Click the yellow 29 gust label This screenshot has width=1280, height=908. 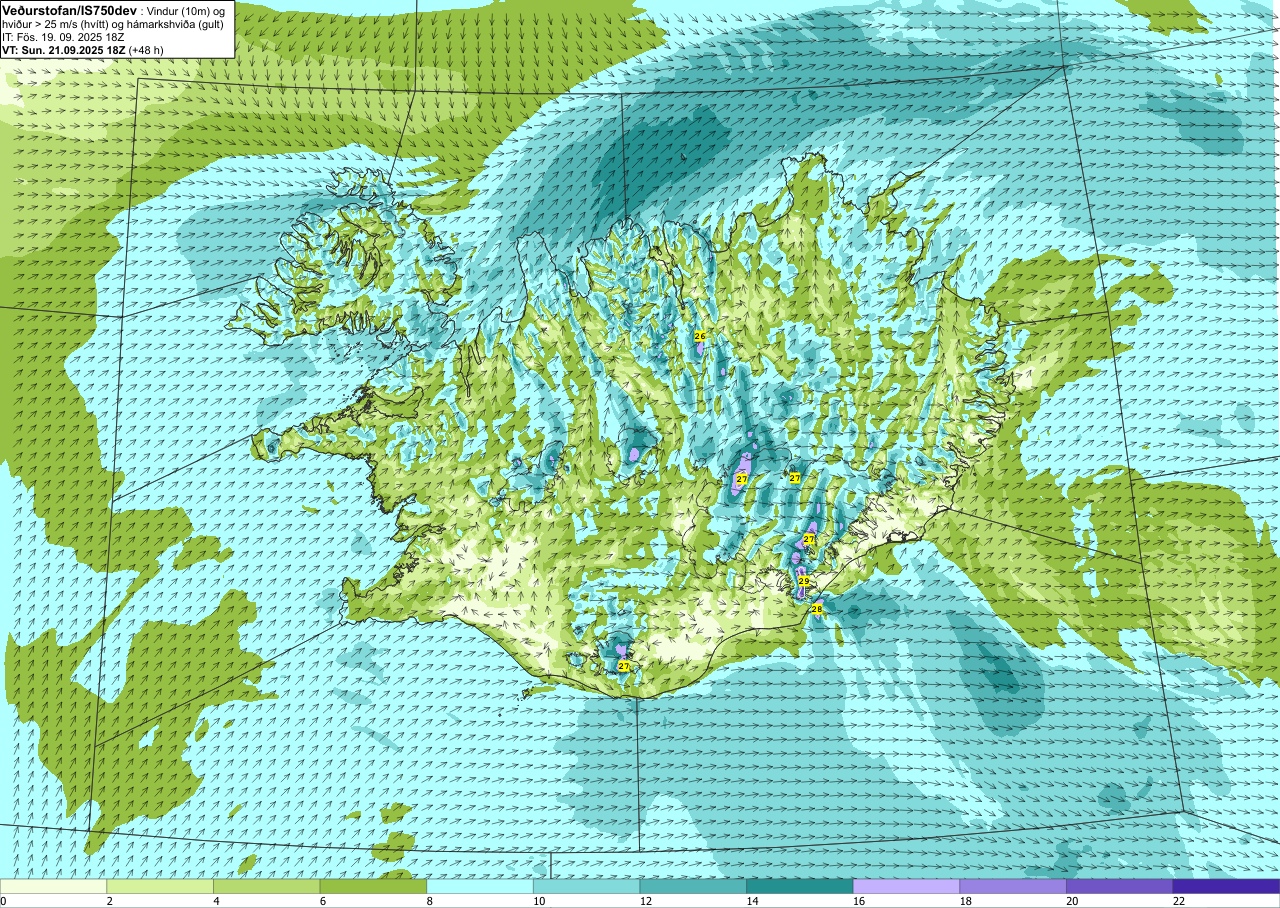803,581
